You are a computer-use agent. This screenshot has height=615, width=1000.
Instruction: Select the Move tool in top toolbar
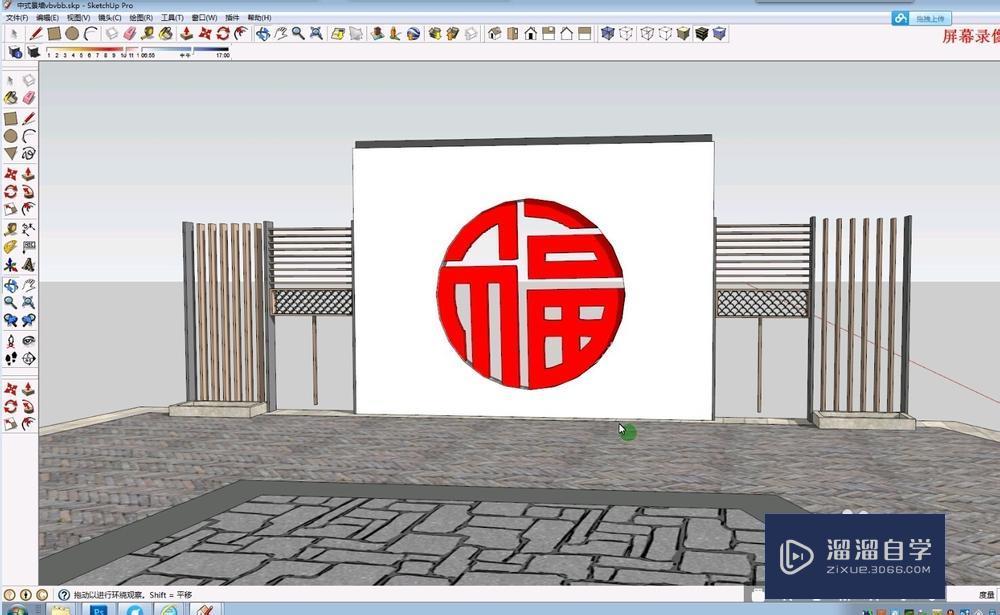pos(205,33)
